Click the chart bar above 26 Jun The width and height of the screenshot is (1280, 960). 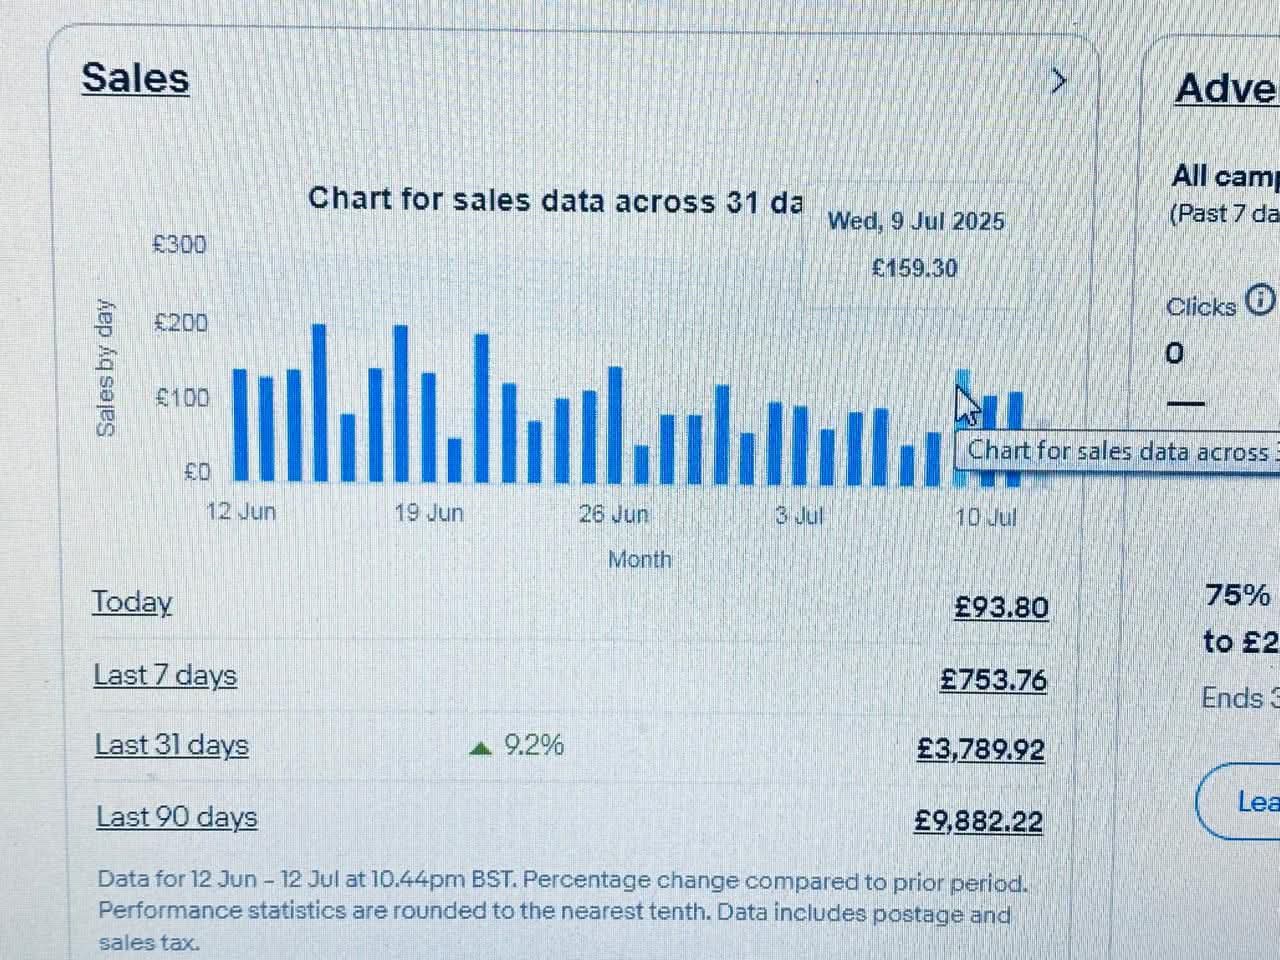coord(615,425)
